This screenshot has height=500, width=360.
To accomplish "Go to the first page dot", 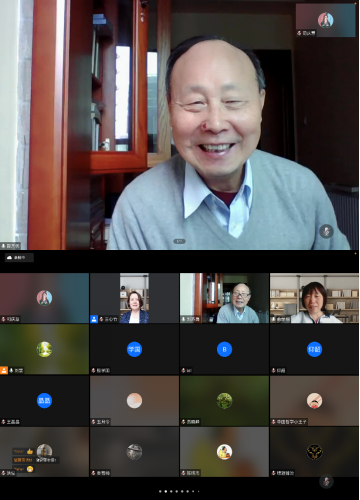I will pos(160,491).
